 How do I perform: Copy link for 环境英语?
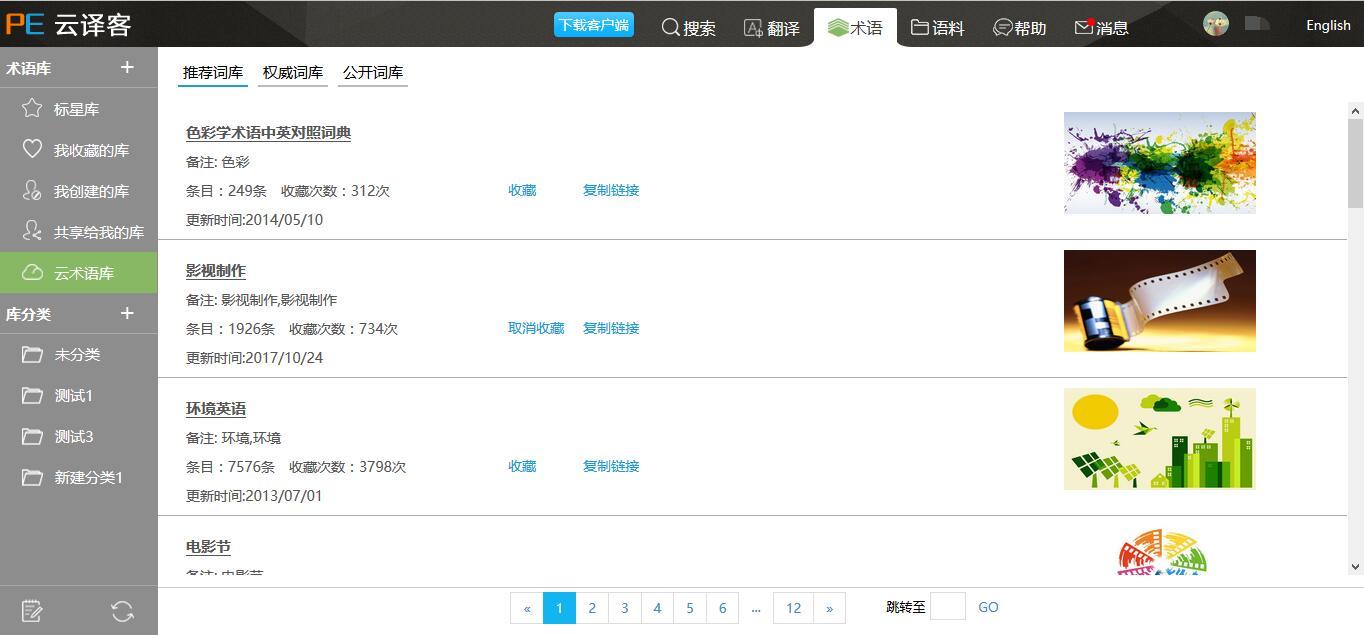pyautogui.click(x=611, y=466)
